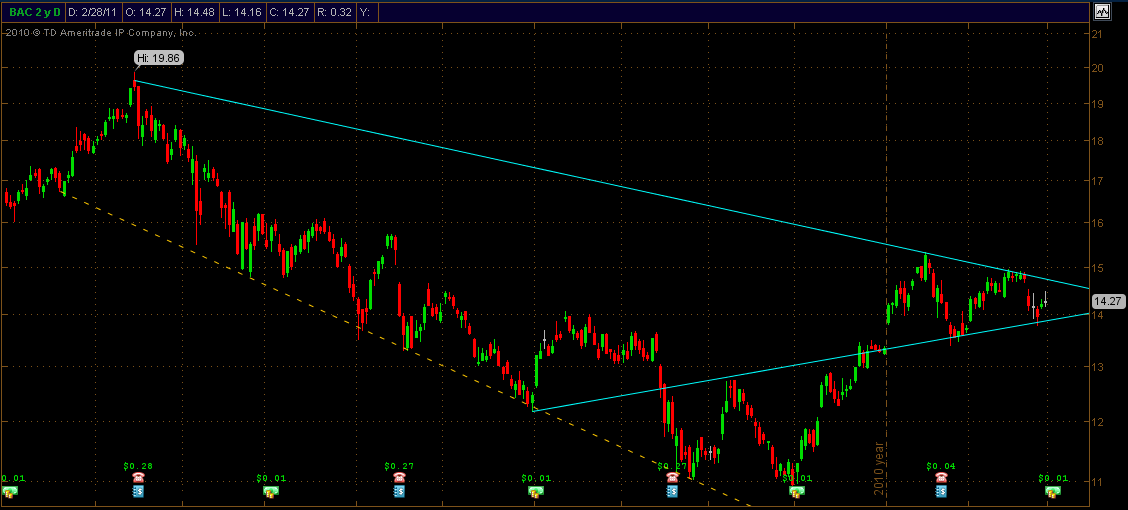This screenshot has width=1128, height=510.
Task: Click the 15 price axis label
Action: coord(1097,268)
